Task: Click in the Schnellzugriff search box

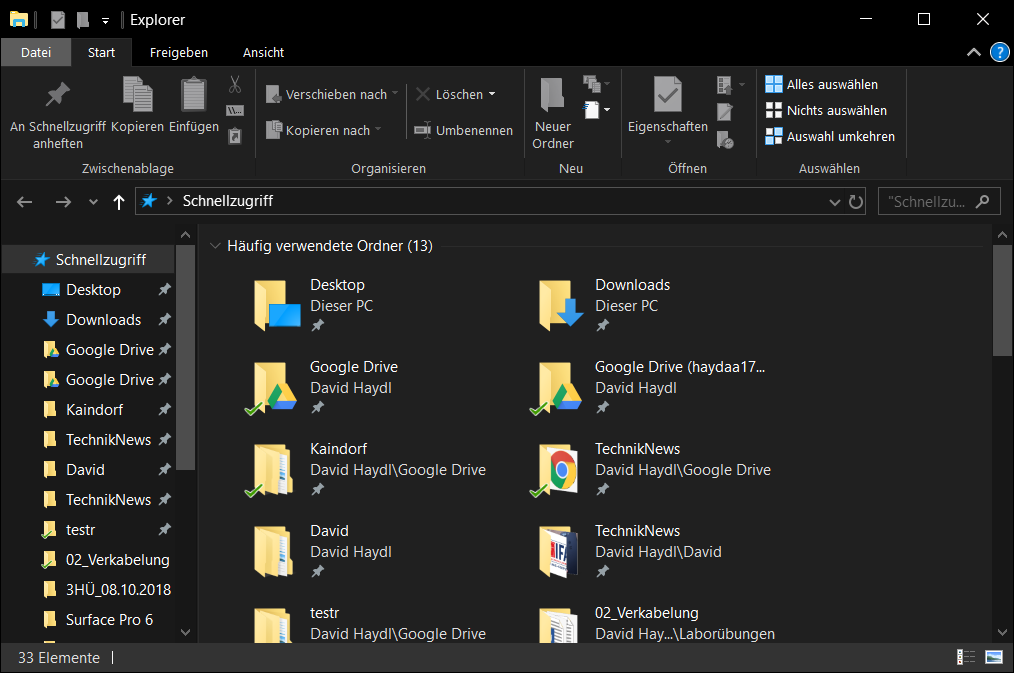Action: pos(938,202)
